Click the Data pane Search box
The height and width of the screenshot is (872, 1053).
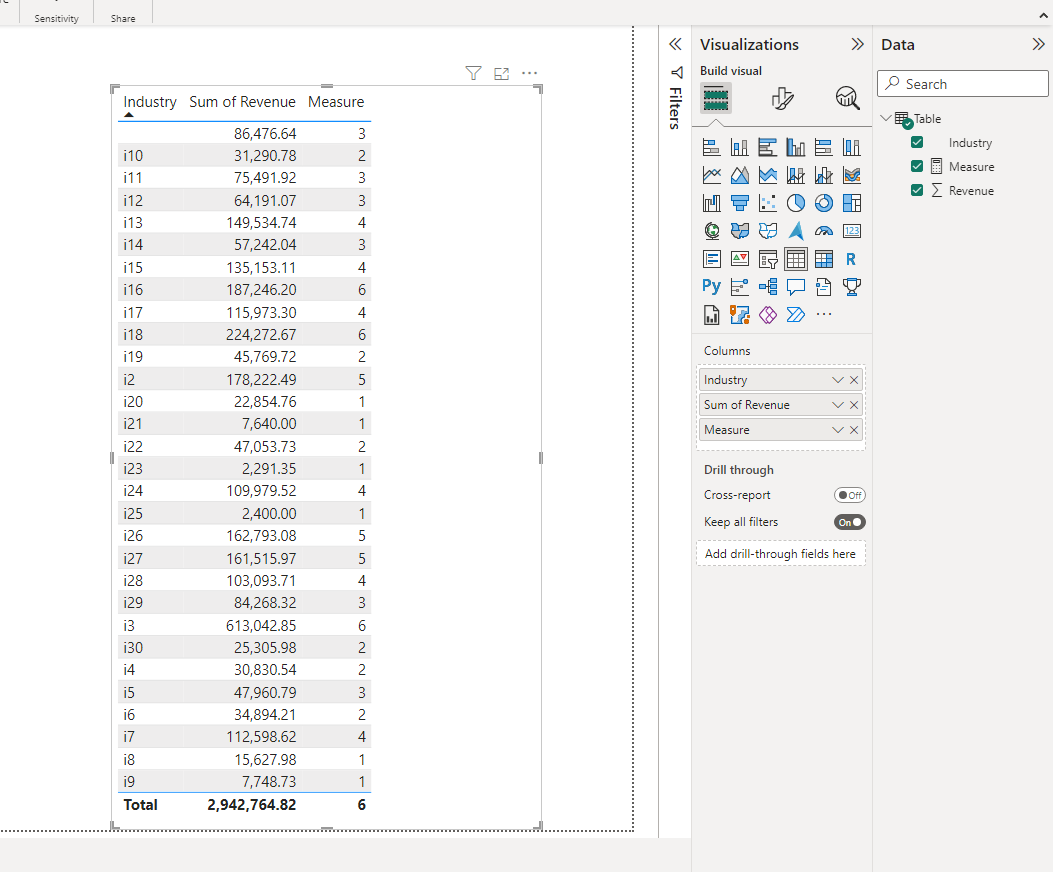962,84
